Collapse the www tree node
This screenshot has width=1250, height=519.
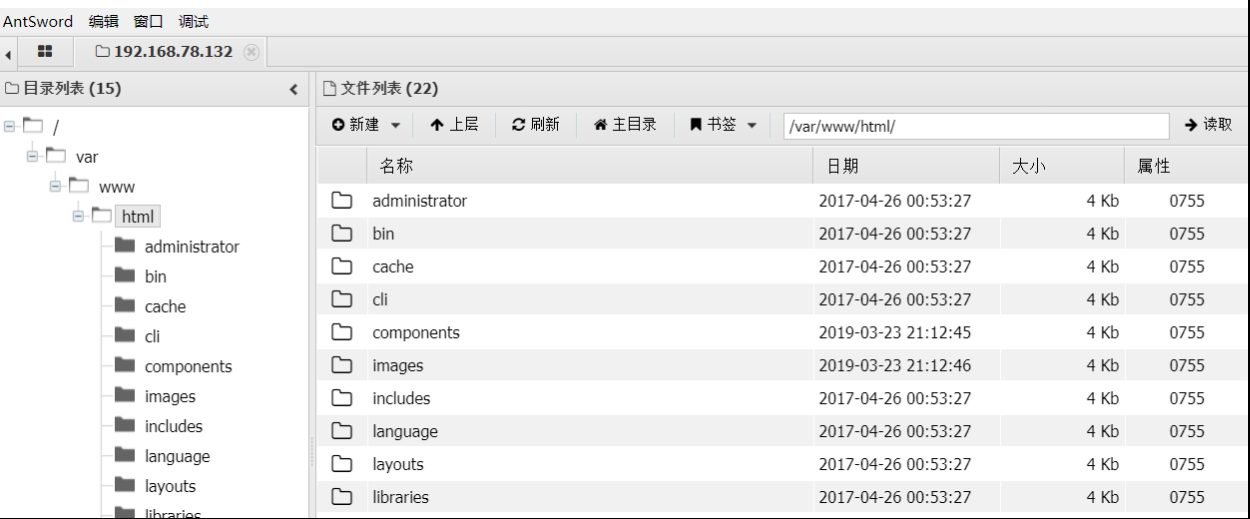point(56,186)
